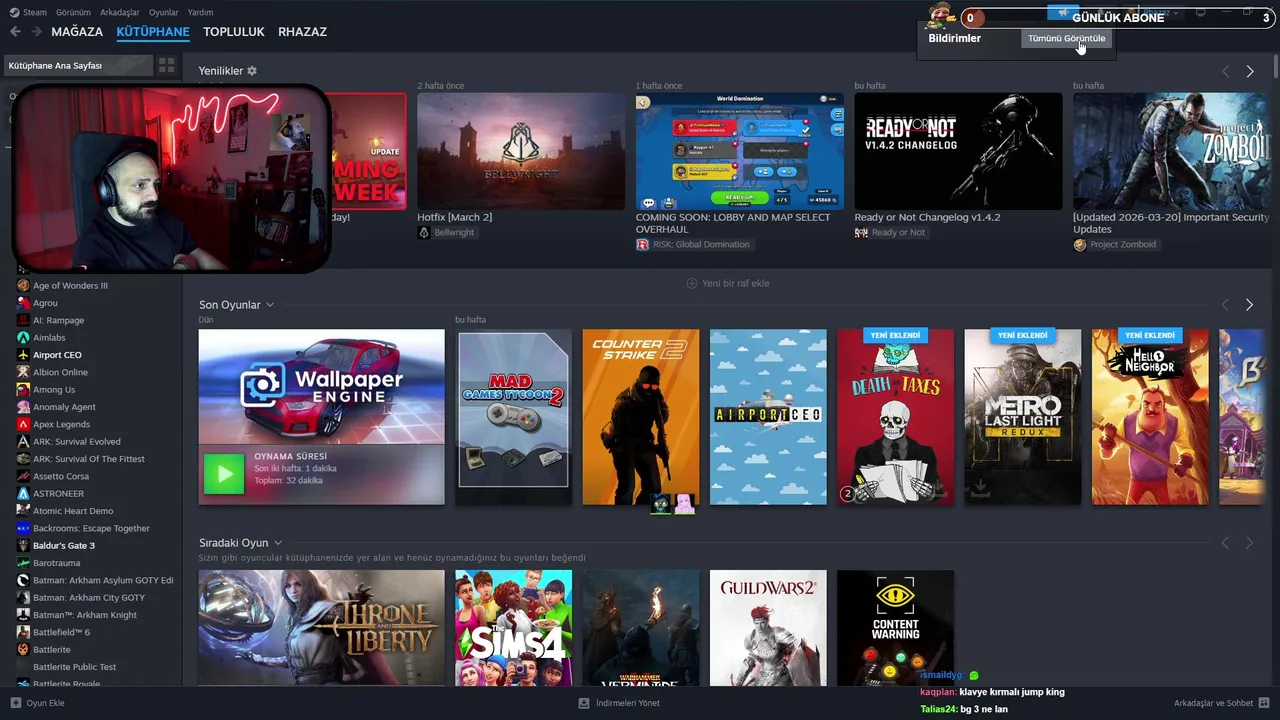Click the download icon on Metro Last Light
Image resolution: width=1280 pixels, height=720 pixels.
point(981,487)
